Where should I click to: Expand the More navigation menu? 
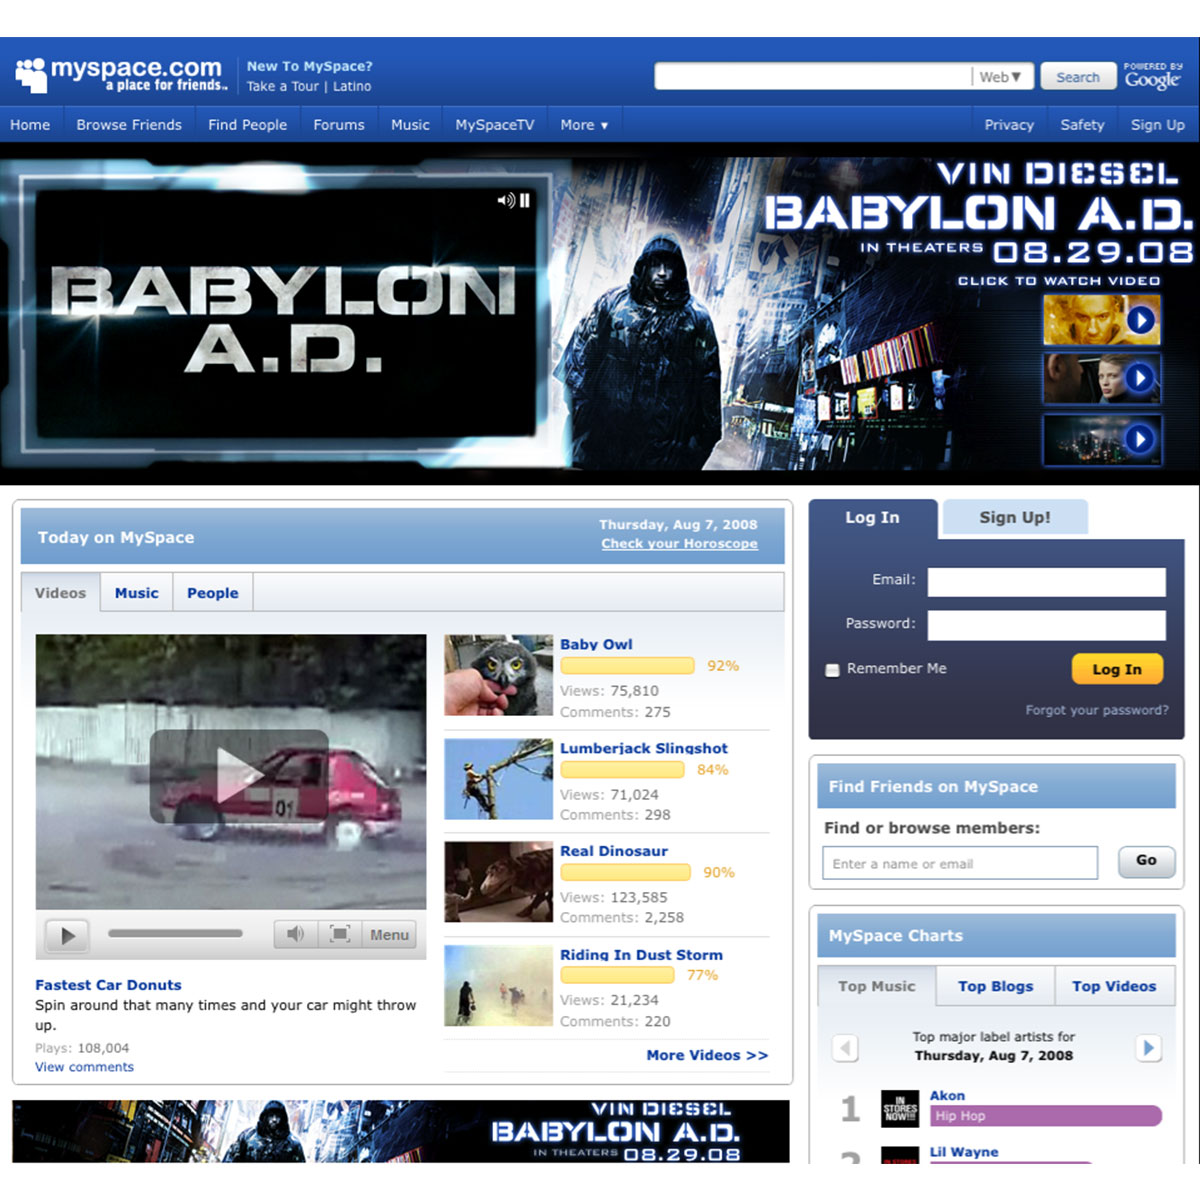click(584, 125)
